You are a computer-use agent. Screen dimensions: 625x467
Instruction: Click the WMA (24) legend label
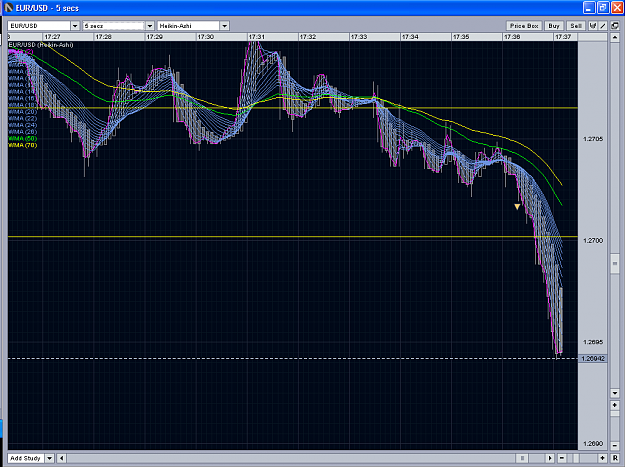23,125
